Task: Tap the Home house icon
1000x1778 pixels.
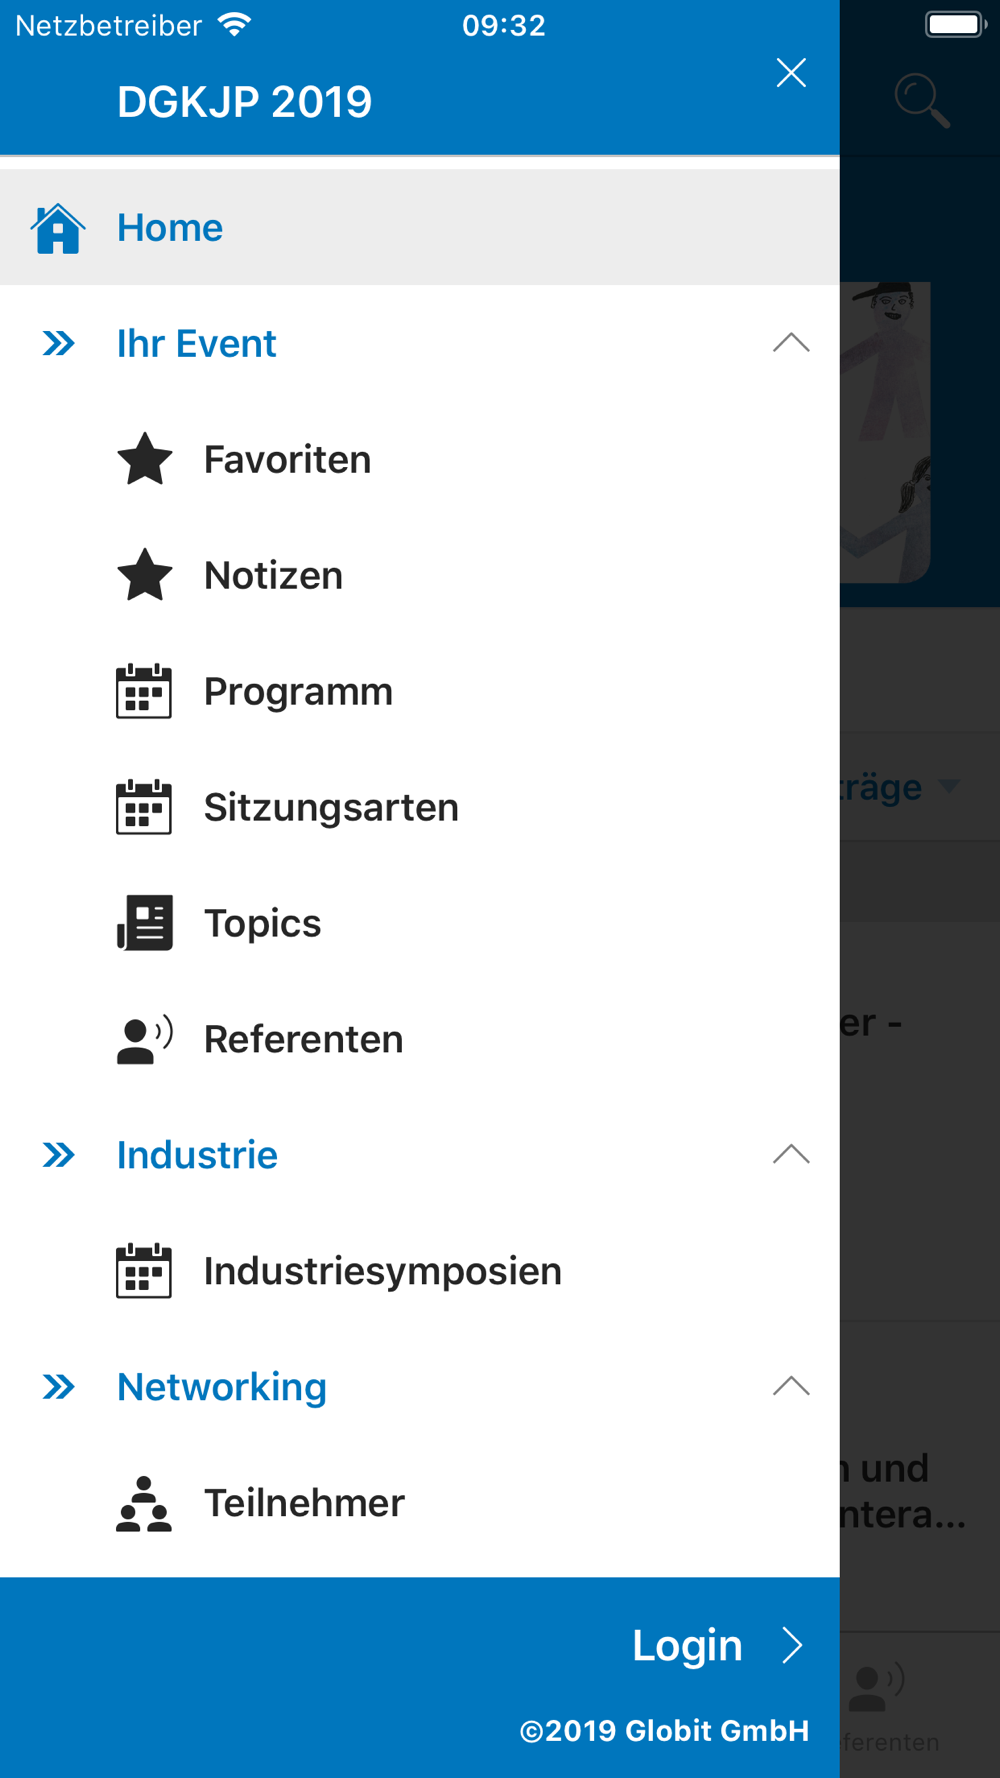Action: 58,228
